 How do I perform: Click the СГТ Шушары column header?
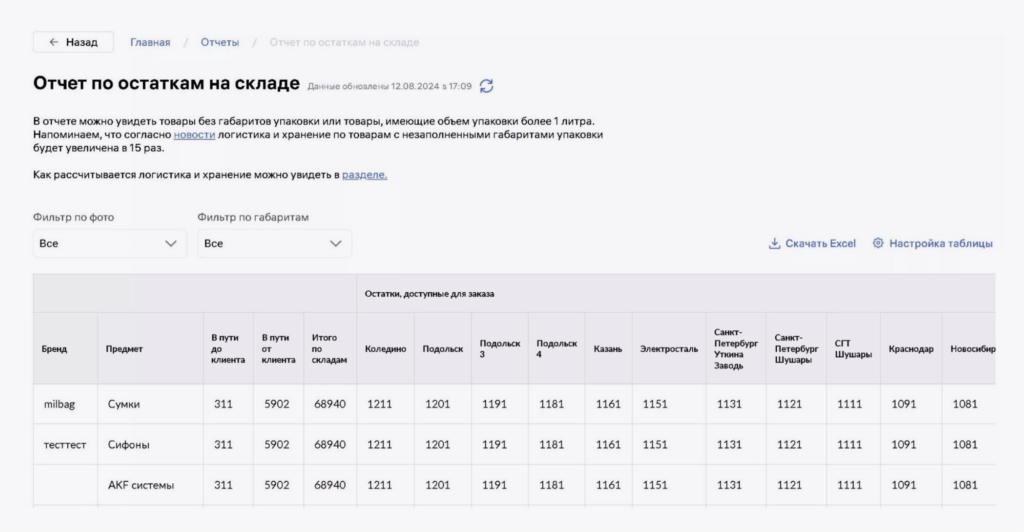pos(853,349)
